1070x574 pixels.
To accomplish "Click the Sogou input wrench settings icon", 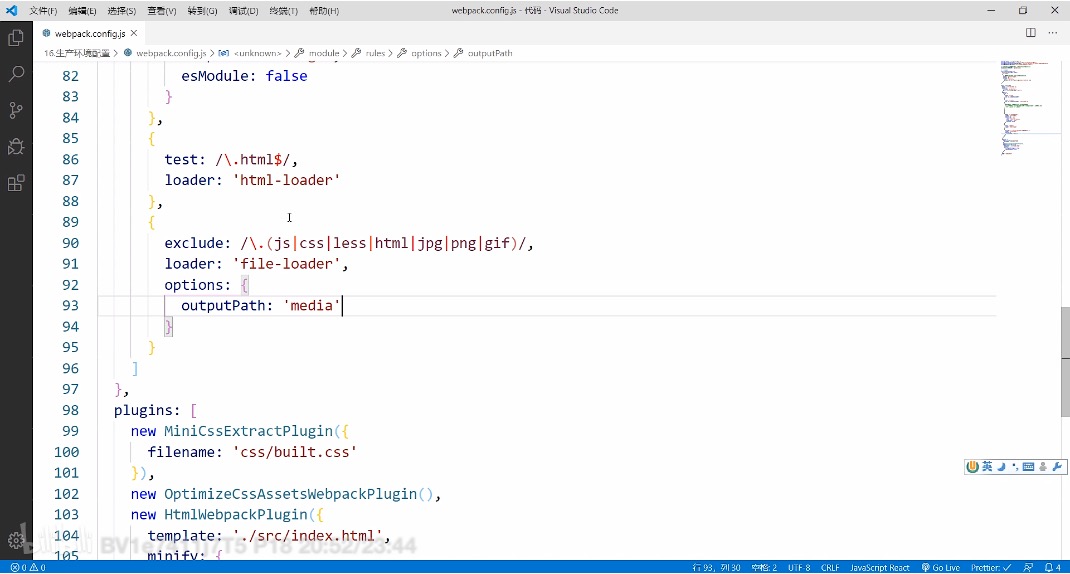I will tap(1057, 467).
